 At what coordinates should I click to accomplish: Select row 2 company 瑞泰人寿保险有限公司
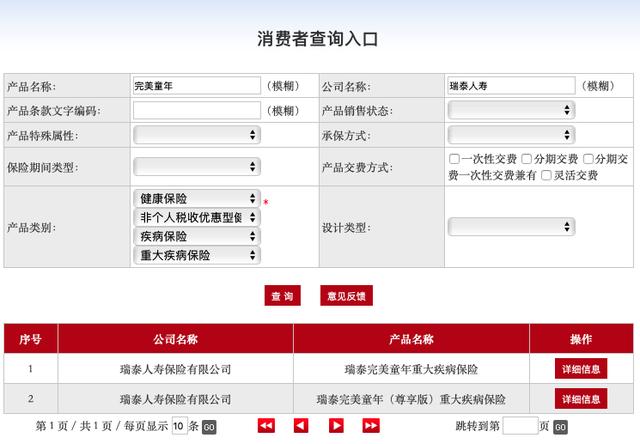tap(176, 399)
